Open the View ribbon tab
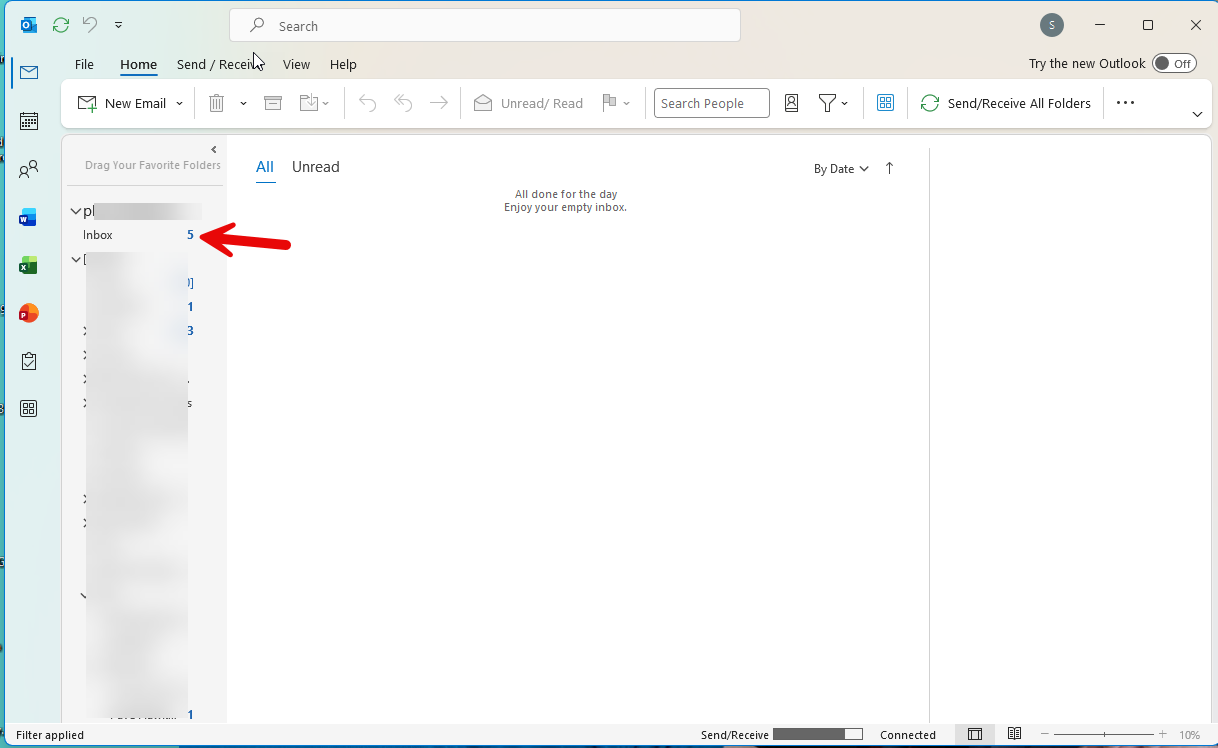This screenshot has width=1218, height=748. (296, 64)
